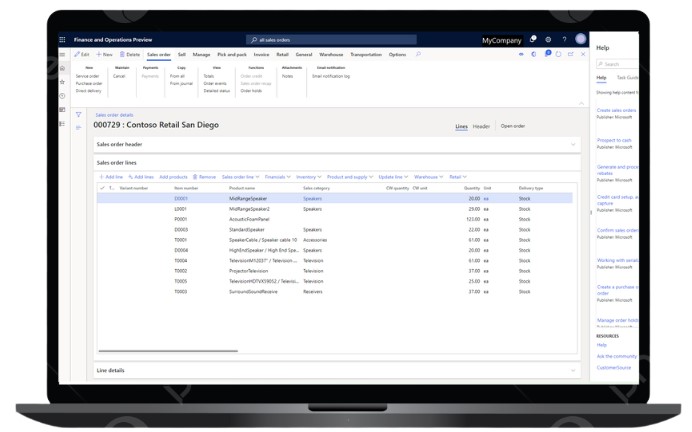Open Financials dropdown menu

[x=278, y=177]
